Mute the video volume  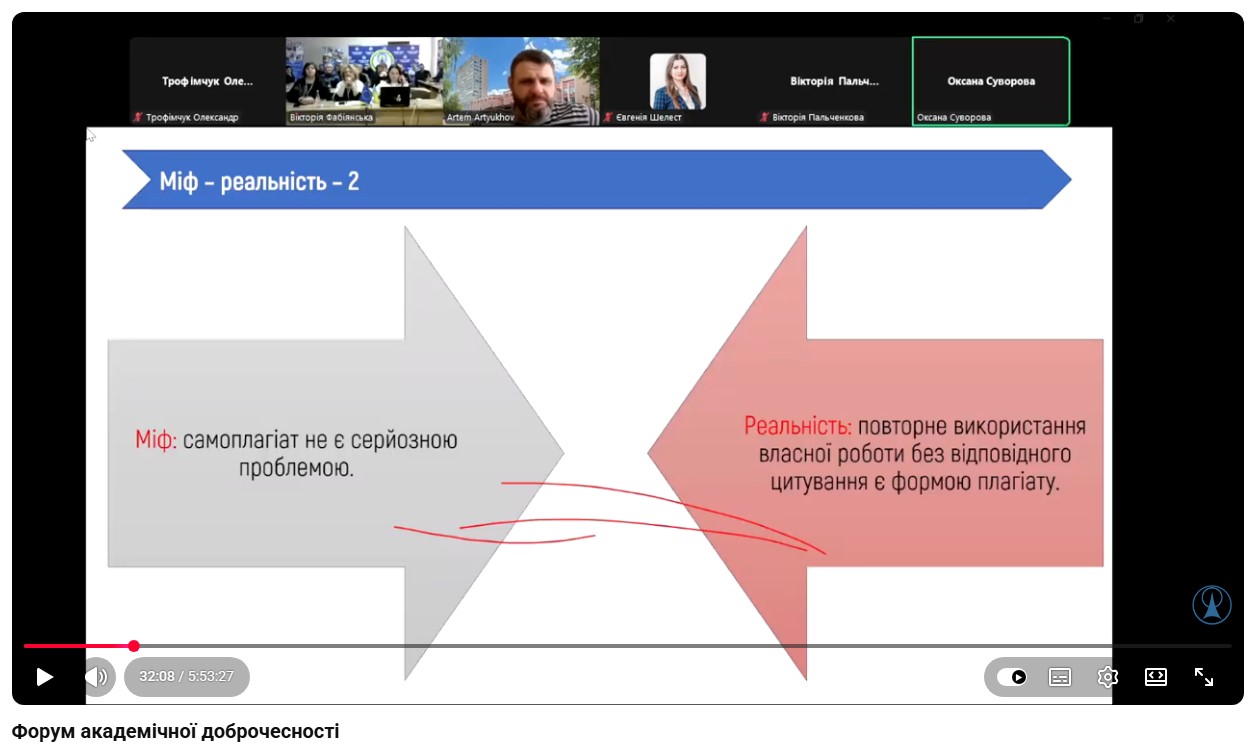pos(98,677)
